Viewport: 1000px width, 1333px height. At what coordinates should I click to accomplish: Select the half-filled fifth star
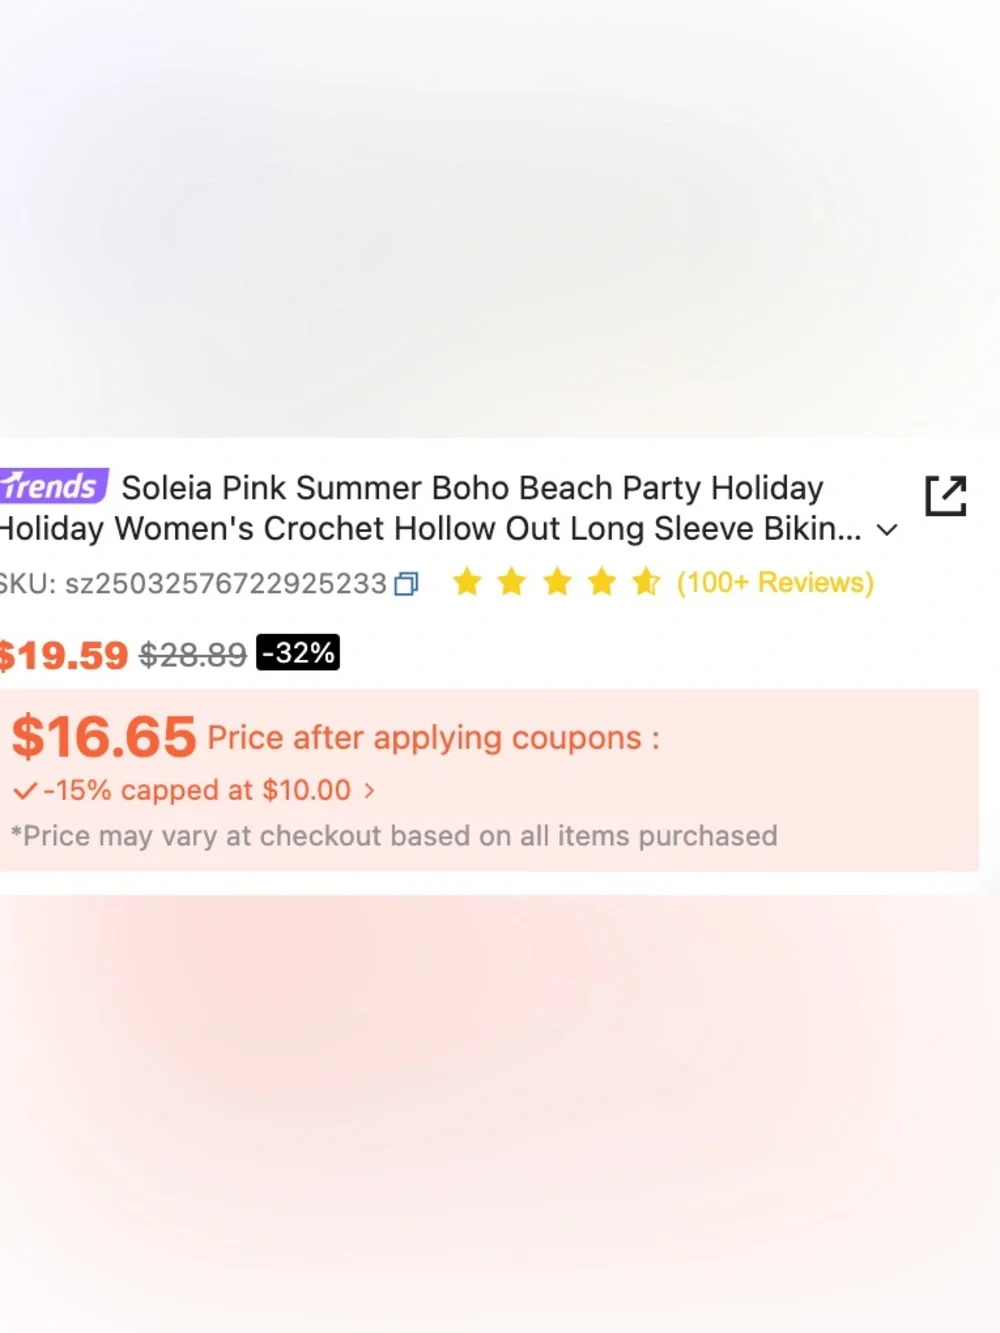pos(646,582)
